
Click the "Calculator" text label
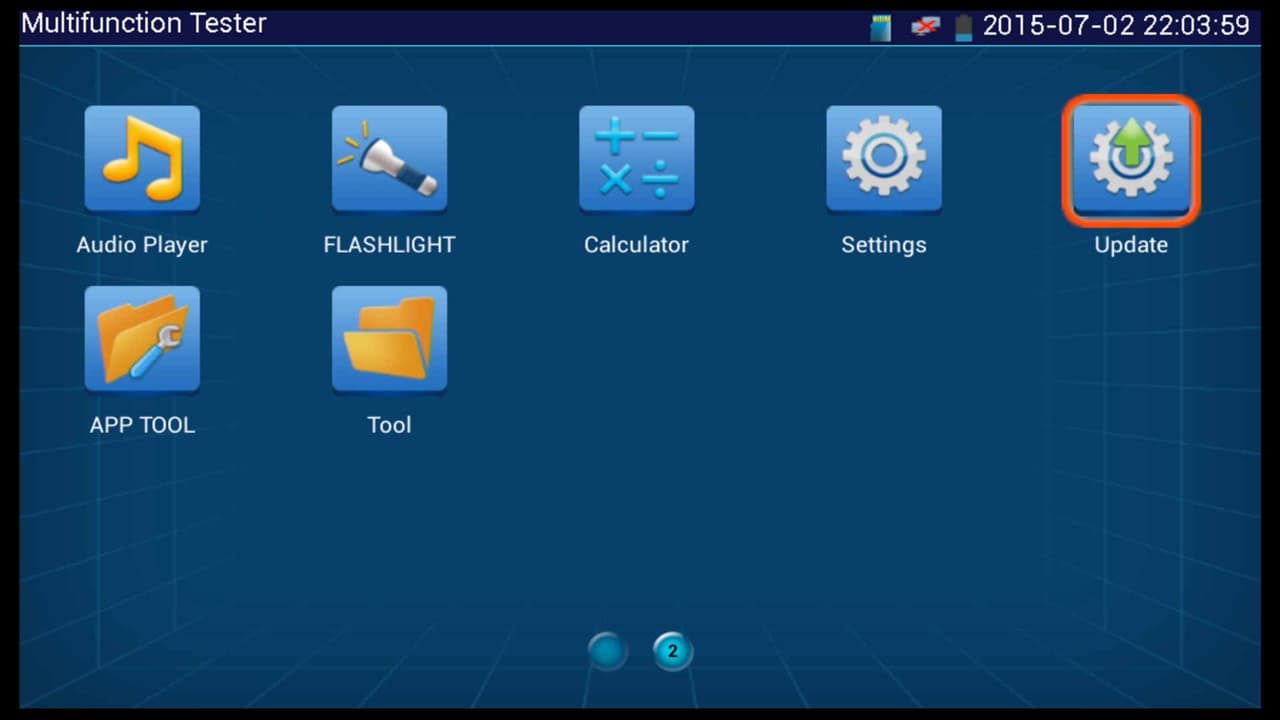click(636, 245)
